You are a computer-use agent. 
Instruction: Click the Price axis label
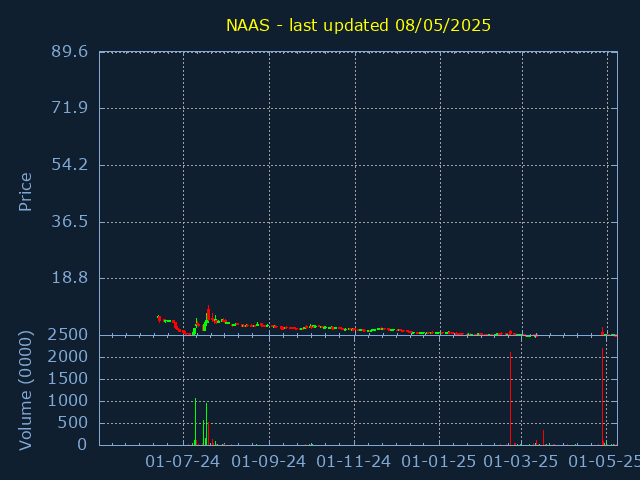tap(25, 192)
